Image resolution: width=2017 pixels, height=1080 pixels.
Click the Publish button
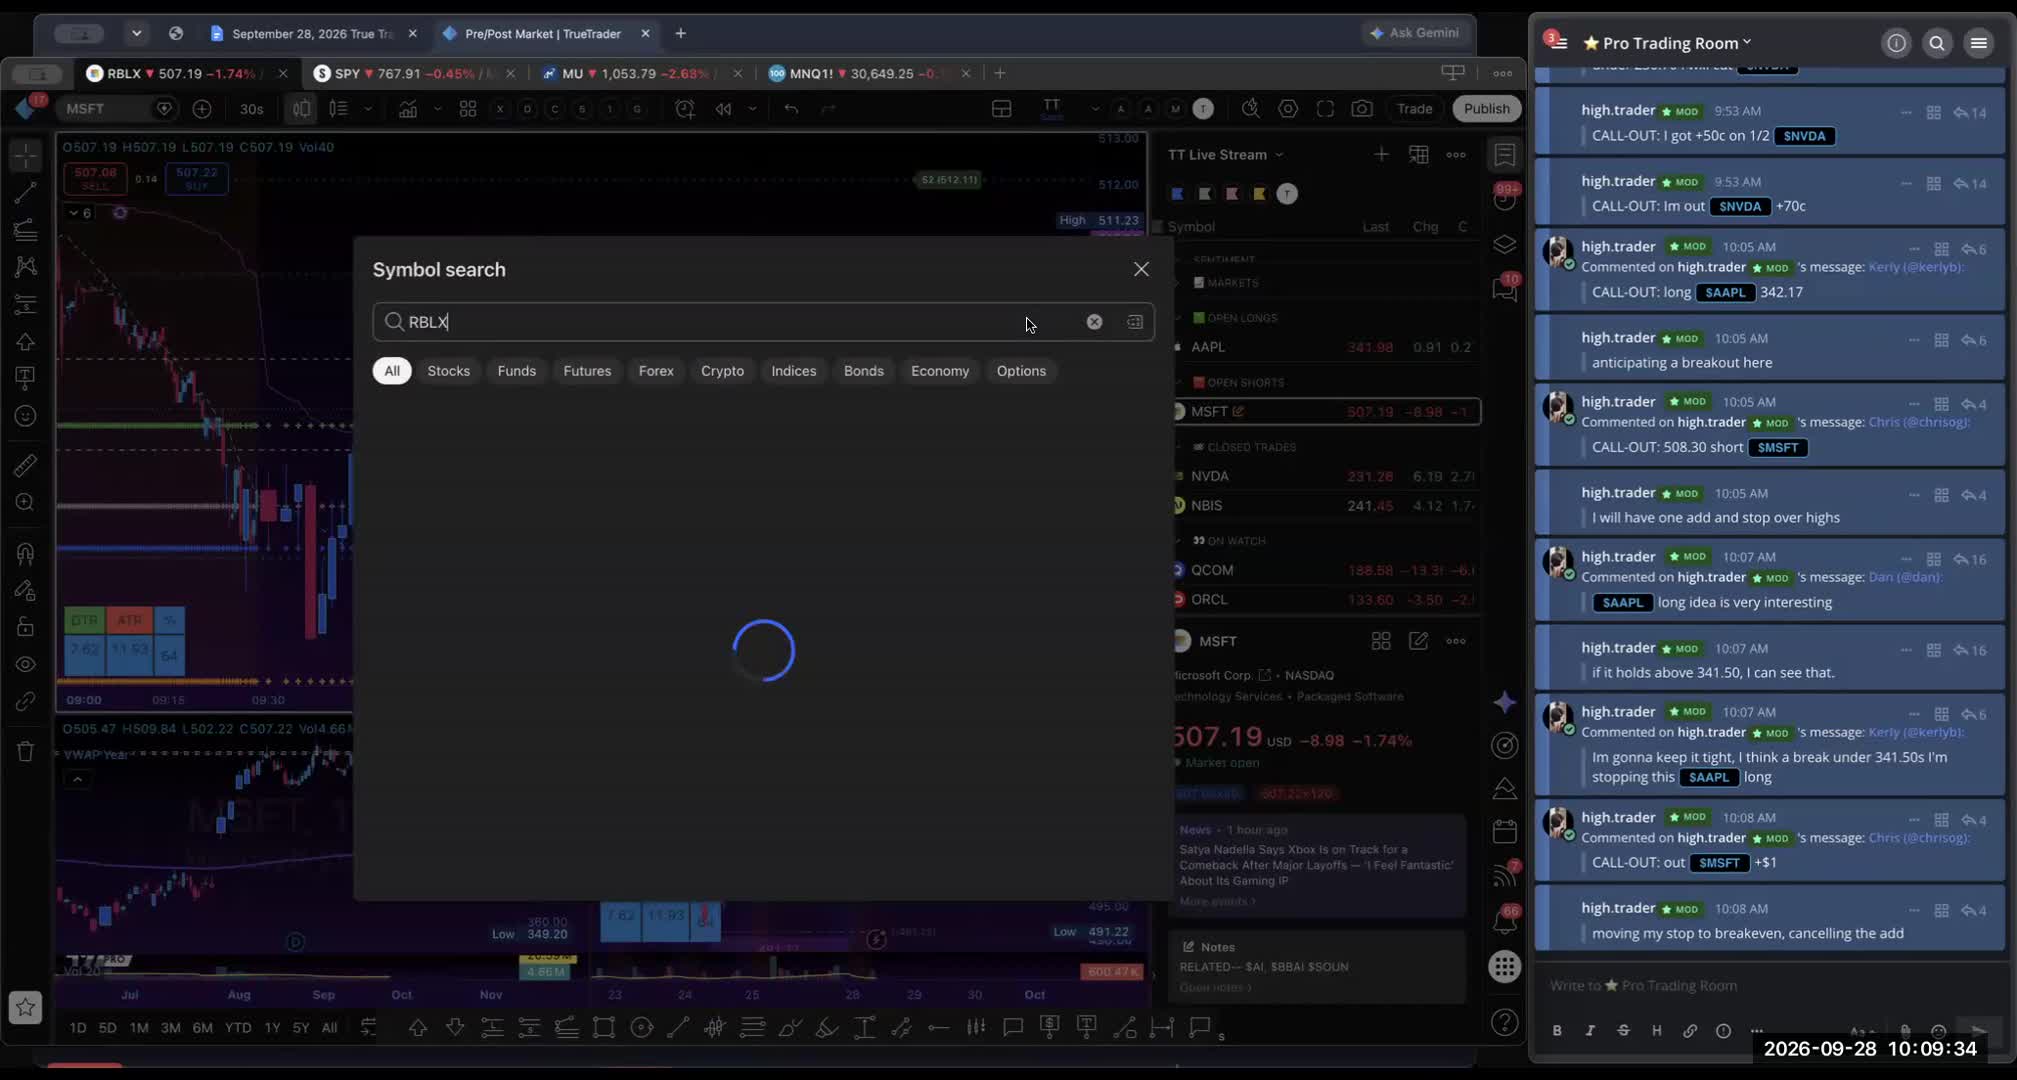(1486, 109)
